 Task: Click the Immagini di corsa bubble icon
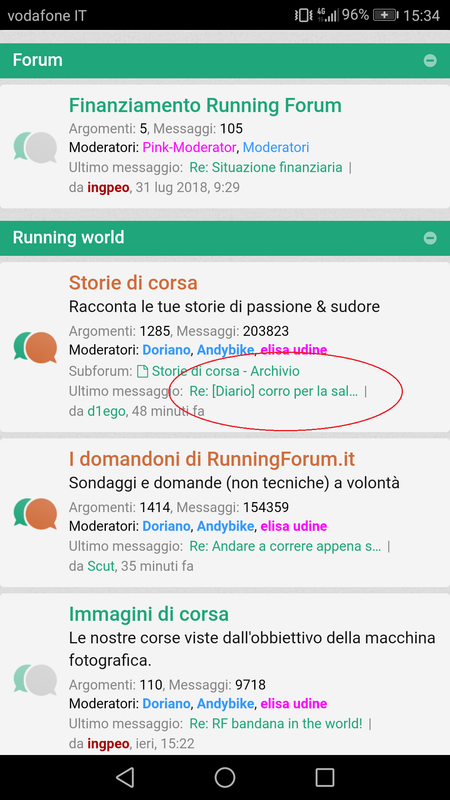[x=35, y=680]
